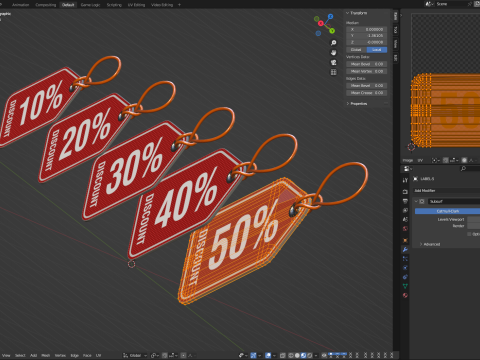Open the Mesh menu in viewport header

(46, 355)
